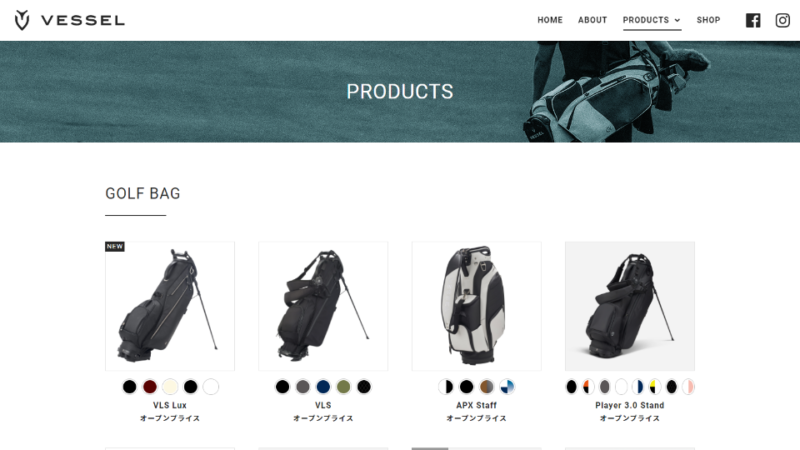The height and width of the screenshot is (450, 800).
Task: Choose the gray VLS color swatch
Action: click(x=303, y=387)
